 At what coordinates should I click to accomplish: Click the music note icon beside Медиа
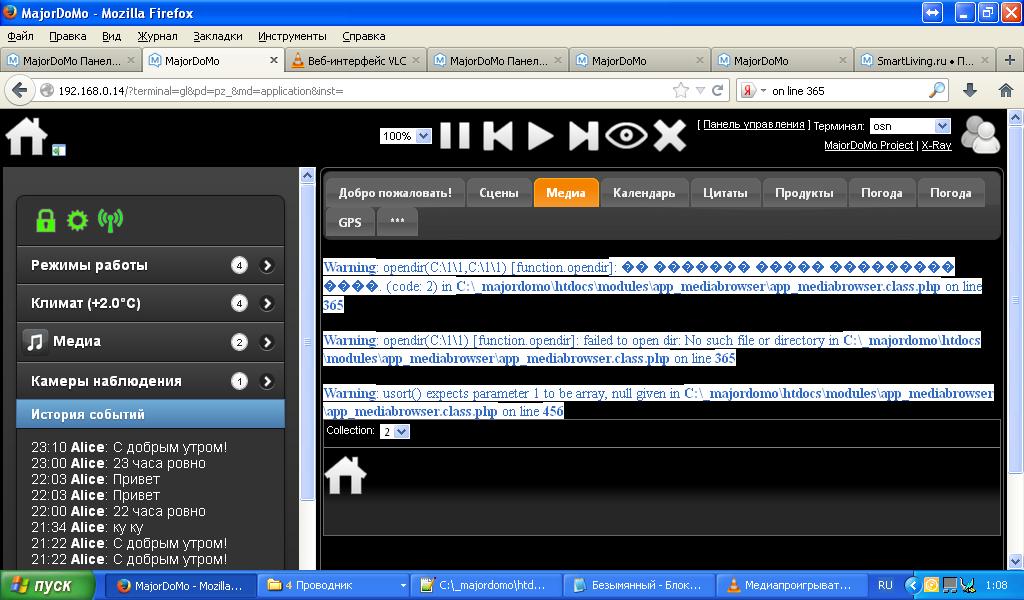[x=35, y=341]
